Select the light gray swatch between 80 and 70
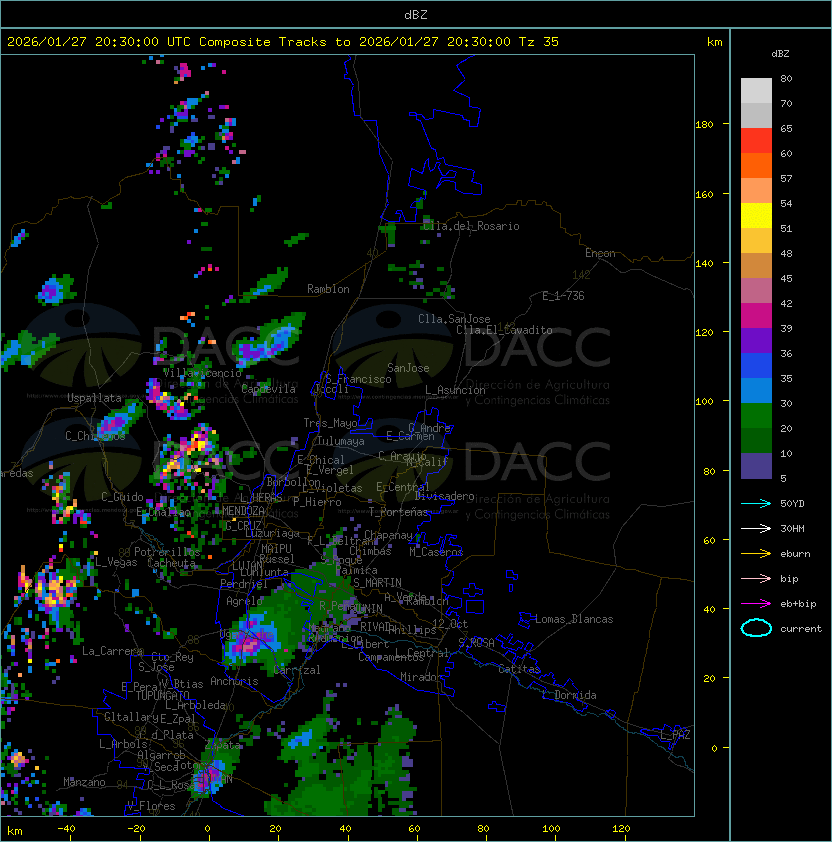The height and width of the screenshot is (842, 832). [x=756, y=91]
